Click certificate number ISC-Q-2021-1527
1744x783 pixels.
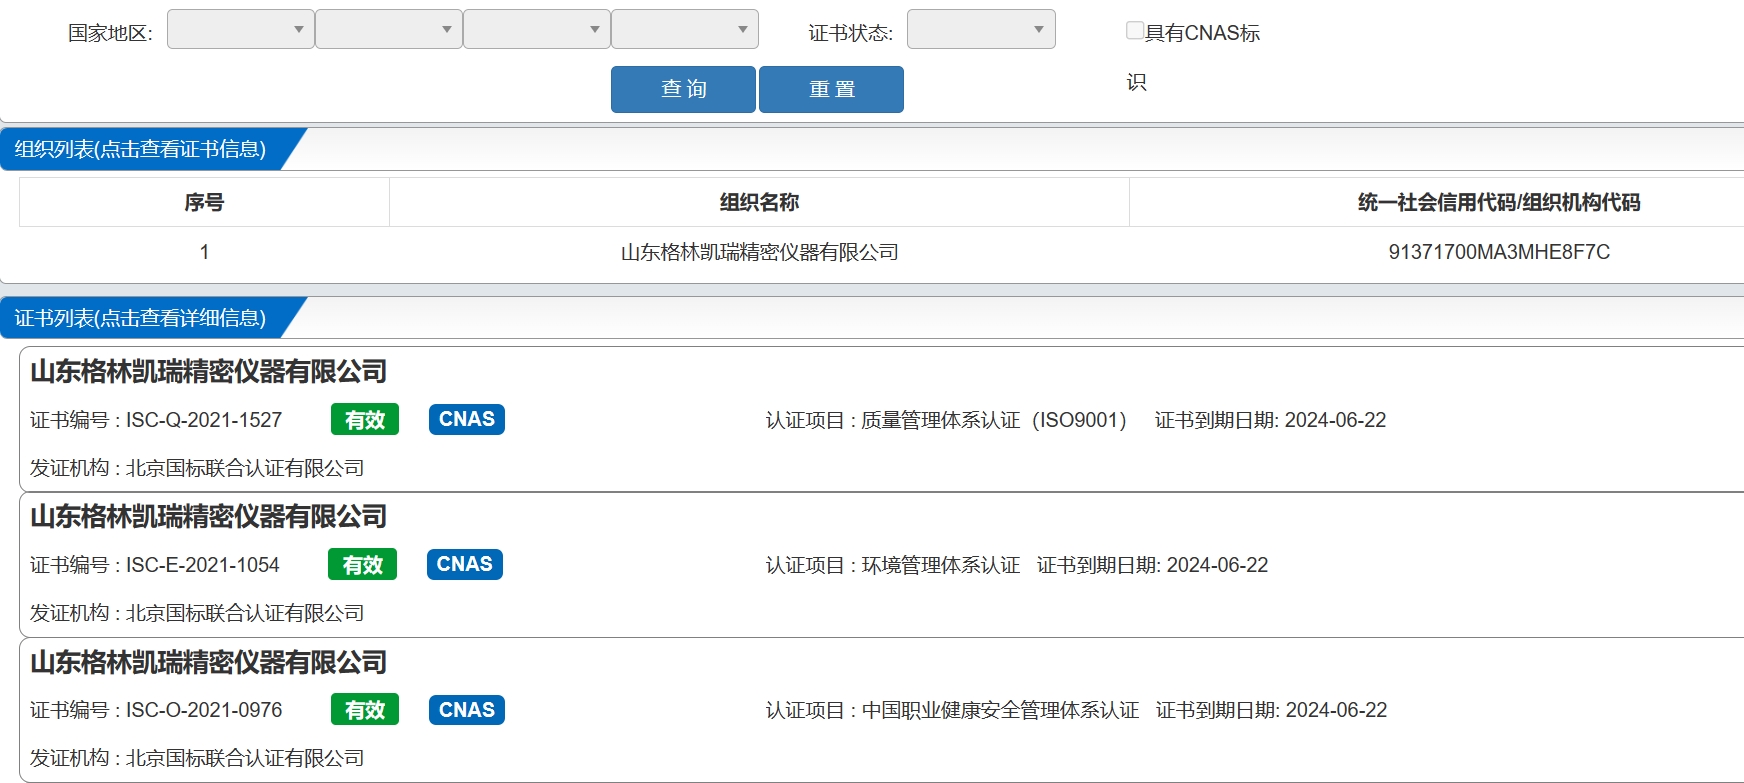(204, 420)
